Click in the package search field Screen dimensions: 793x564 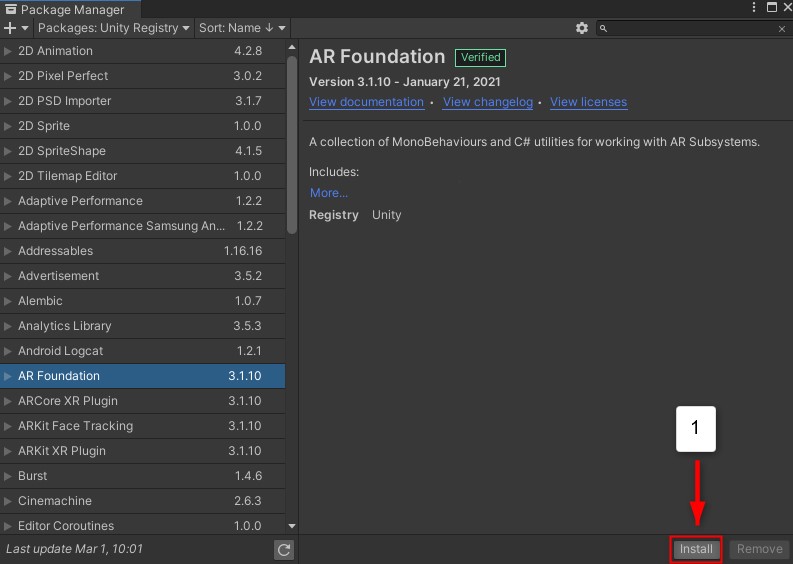(692, 29)
